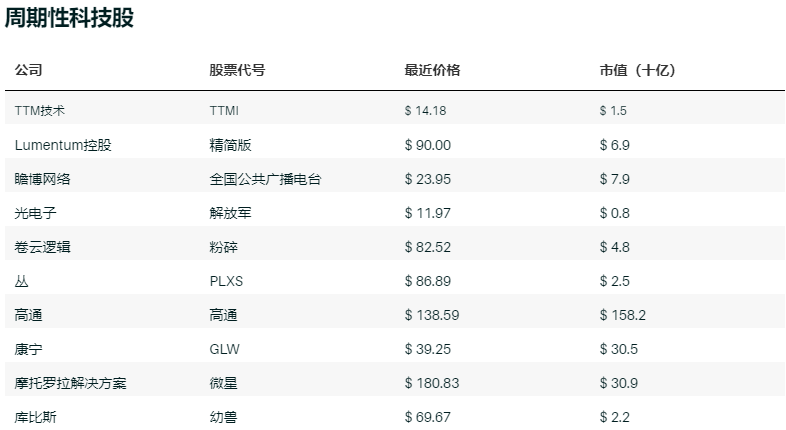Click the ticker GLW
Screen dimensions: 786x430
point(225,350)
